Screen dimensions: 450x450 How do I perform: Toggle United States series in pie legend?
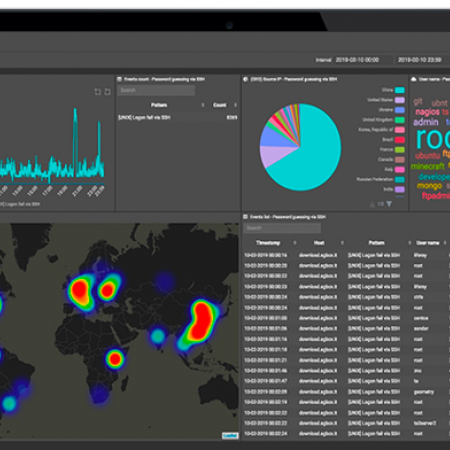[386, 100]
